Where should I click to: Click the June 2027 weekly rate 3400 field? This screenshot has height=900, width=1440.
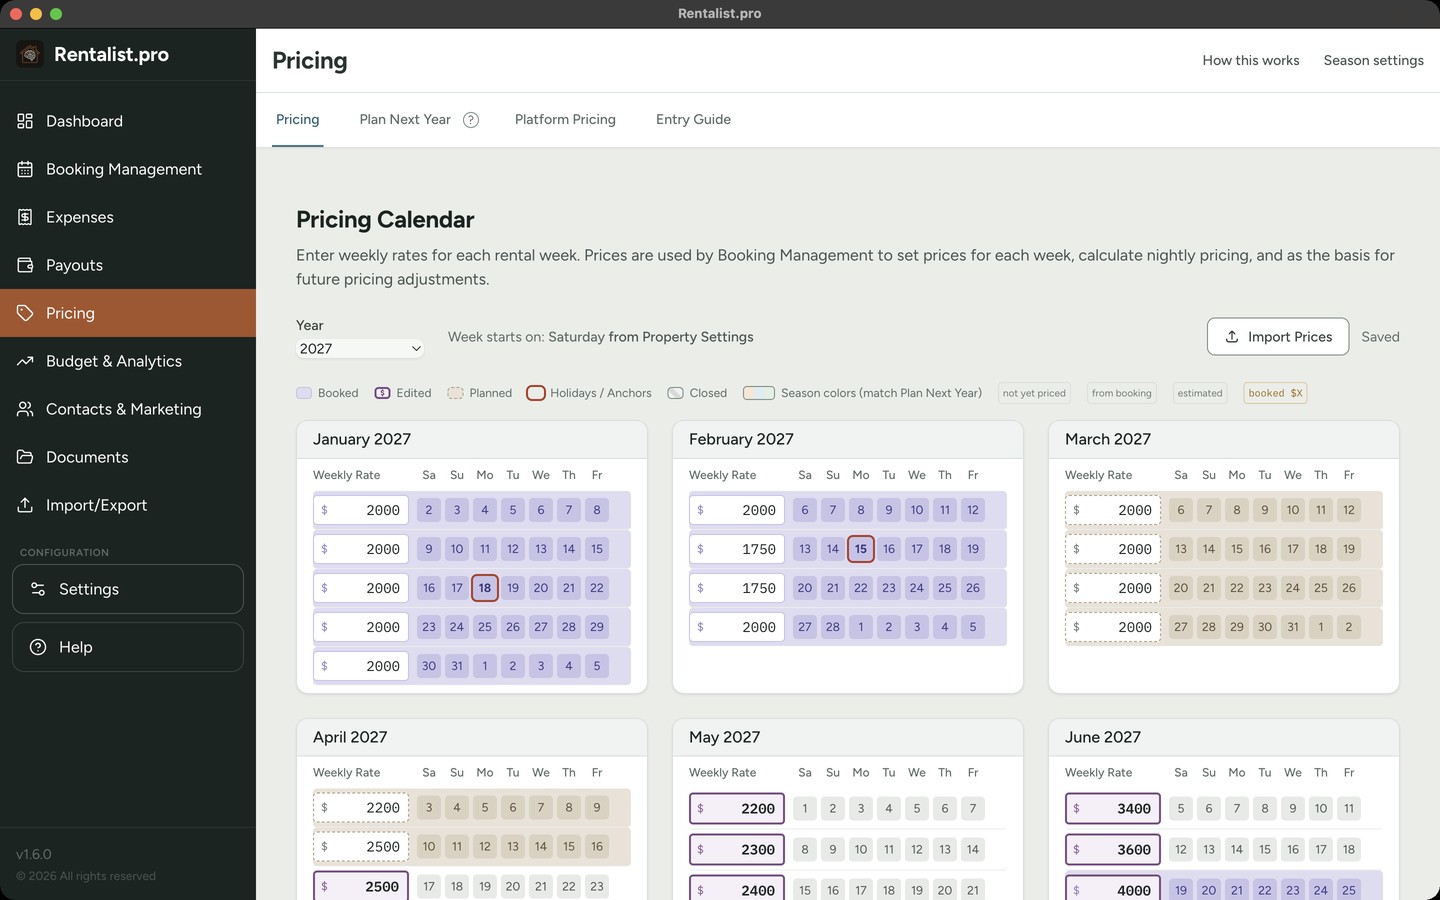1113,808
